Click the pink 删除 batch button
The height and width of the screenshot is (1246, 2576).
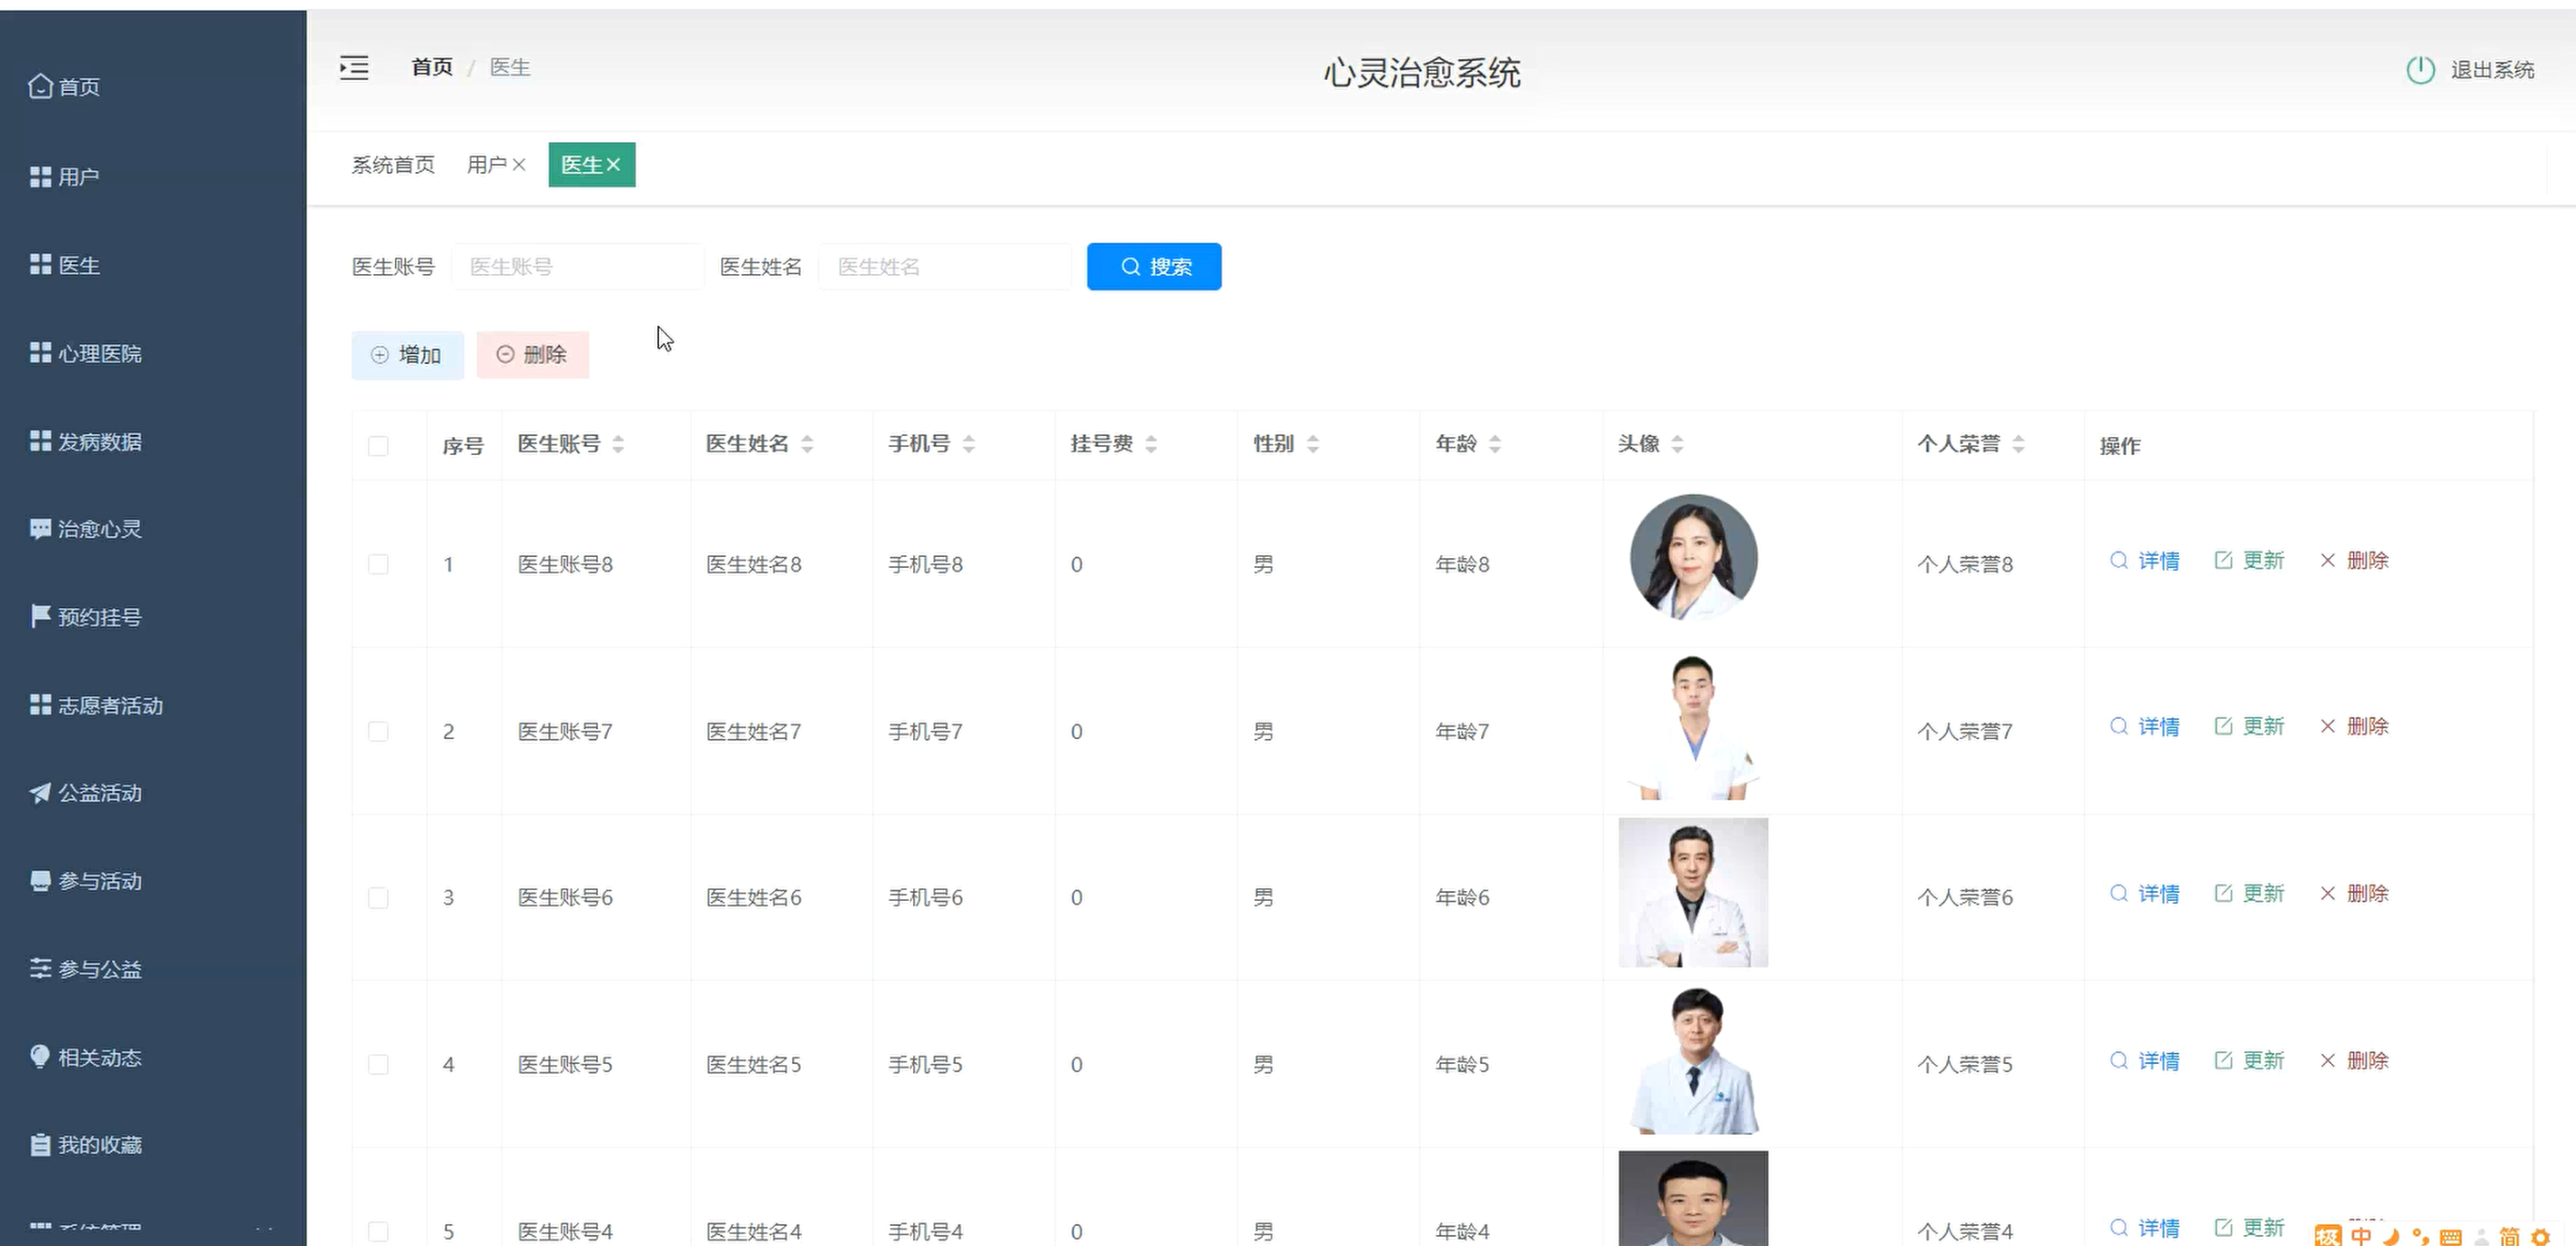[533, 355]
